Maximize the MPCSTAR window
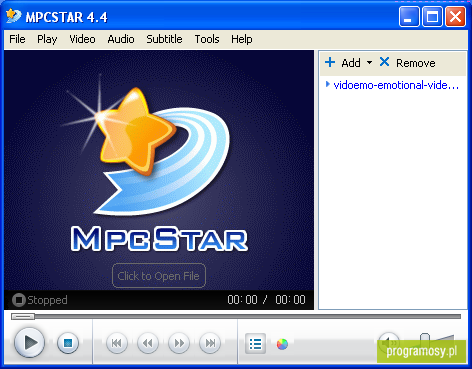The height and width of the screenshot is (369, 472). [432, 16]
